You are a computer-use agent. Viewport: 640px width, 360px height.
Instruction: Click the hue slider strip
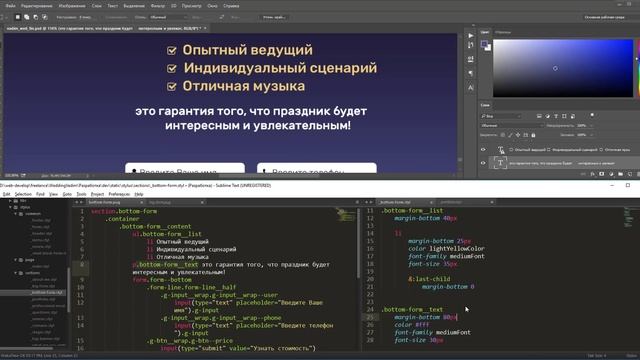pyautogui.click(x=638, y=68)
